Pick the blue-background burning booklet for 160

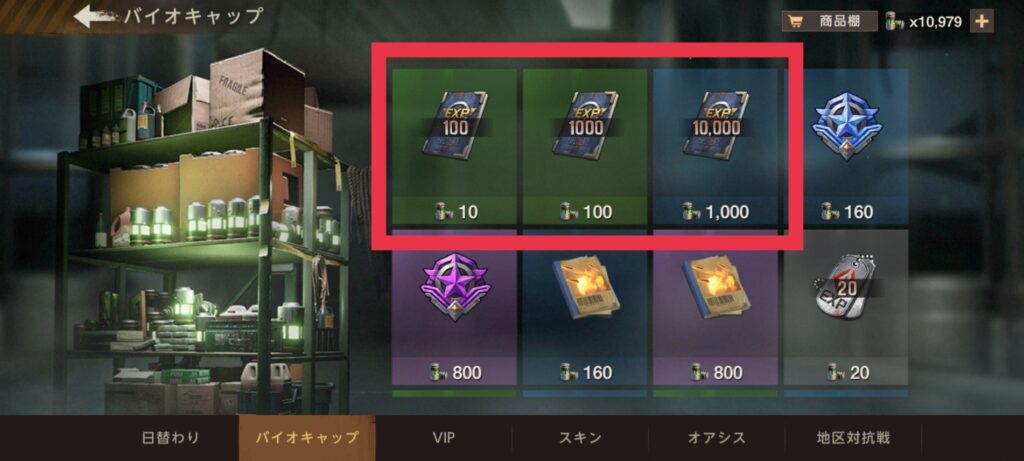point(584,307)
